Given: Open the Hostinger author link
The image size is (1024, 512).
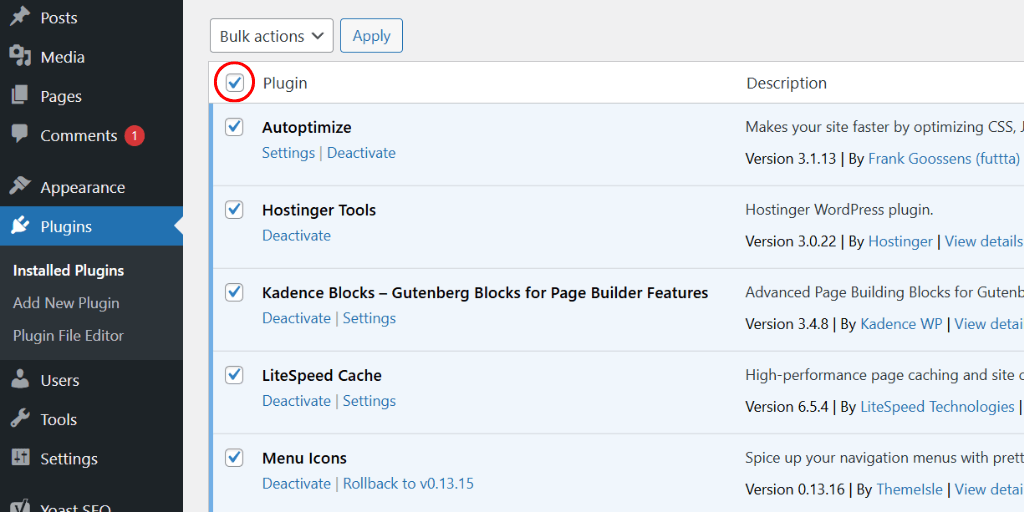Looking at the screenshot, I should [x=900, y=241].
